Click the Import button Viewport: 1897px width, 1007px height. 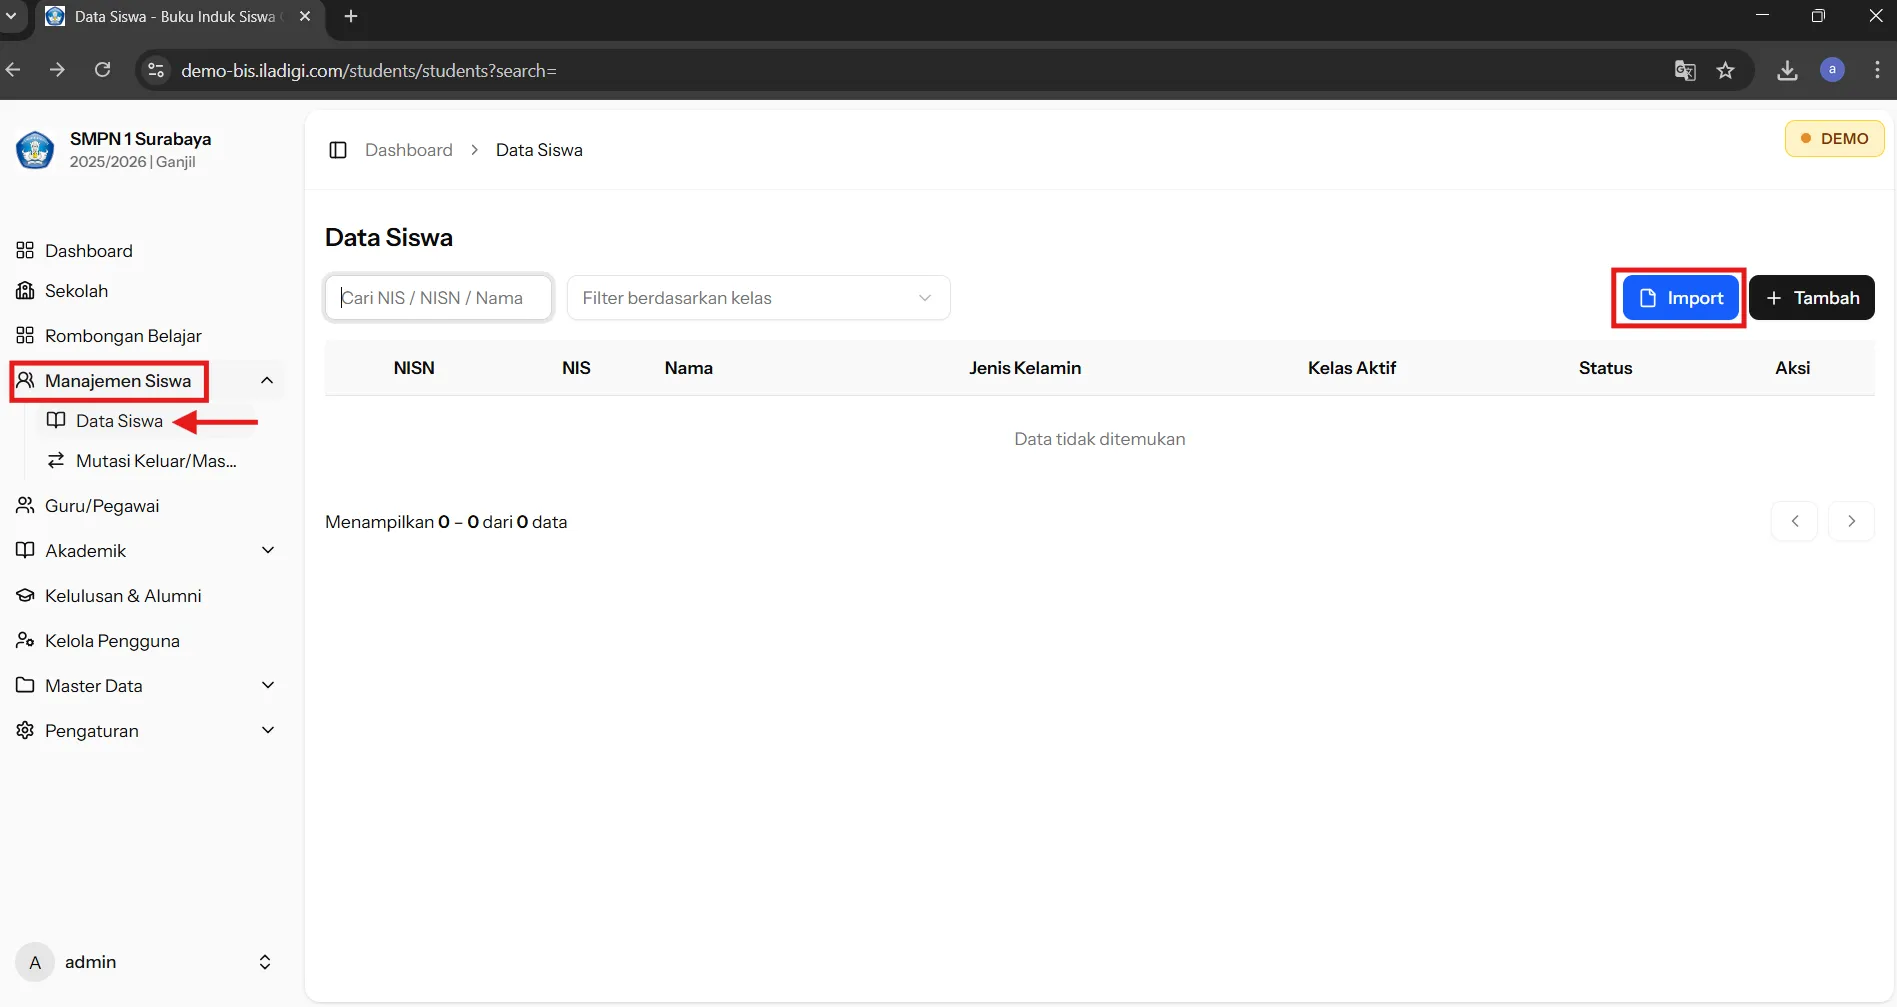coord(1680,298)
